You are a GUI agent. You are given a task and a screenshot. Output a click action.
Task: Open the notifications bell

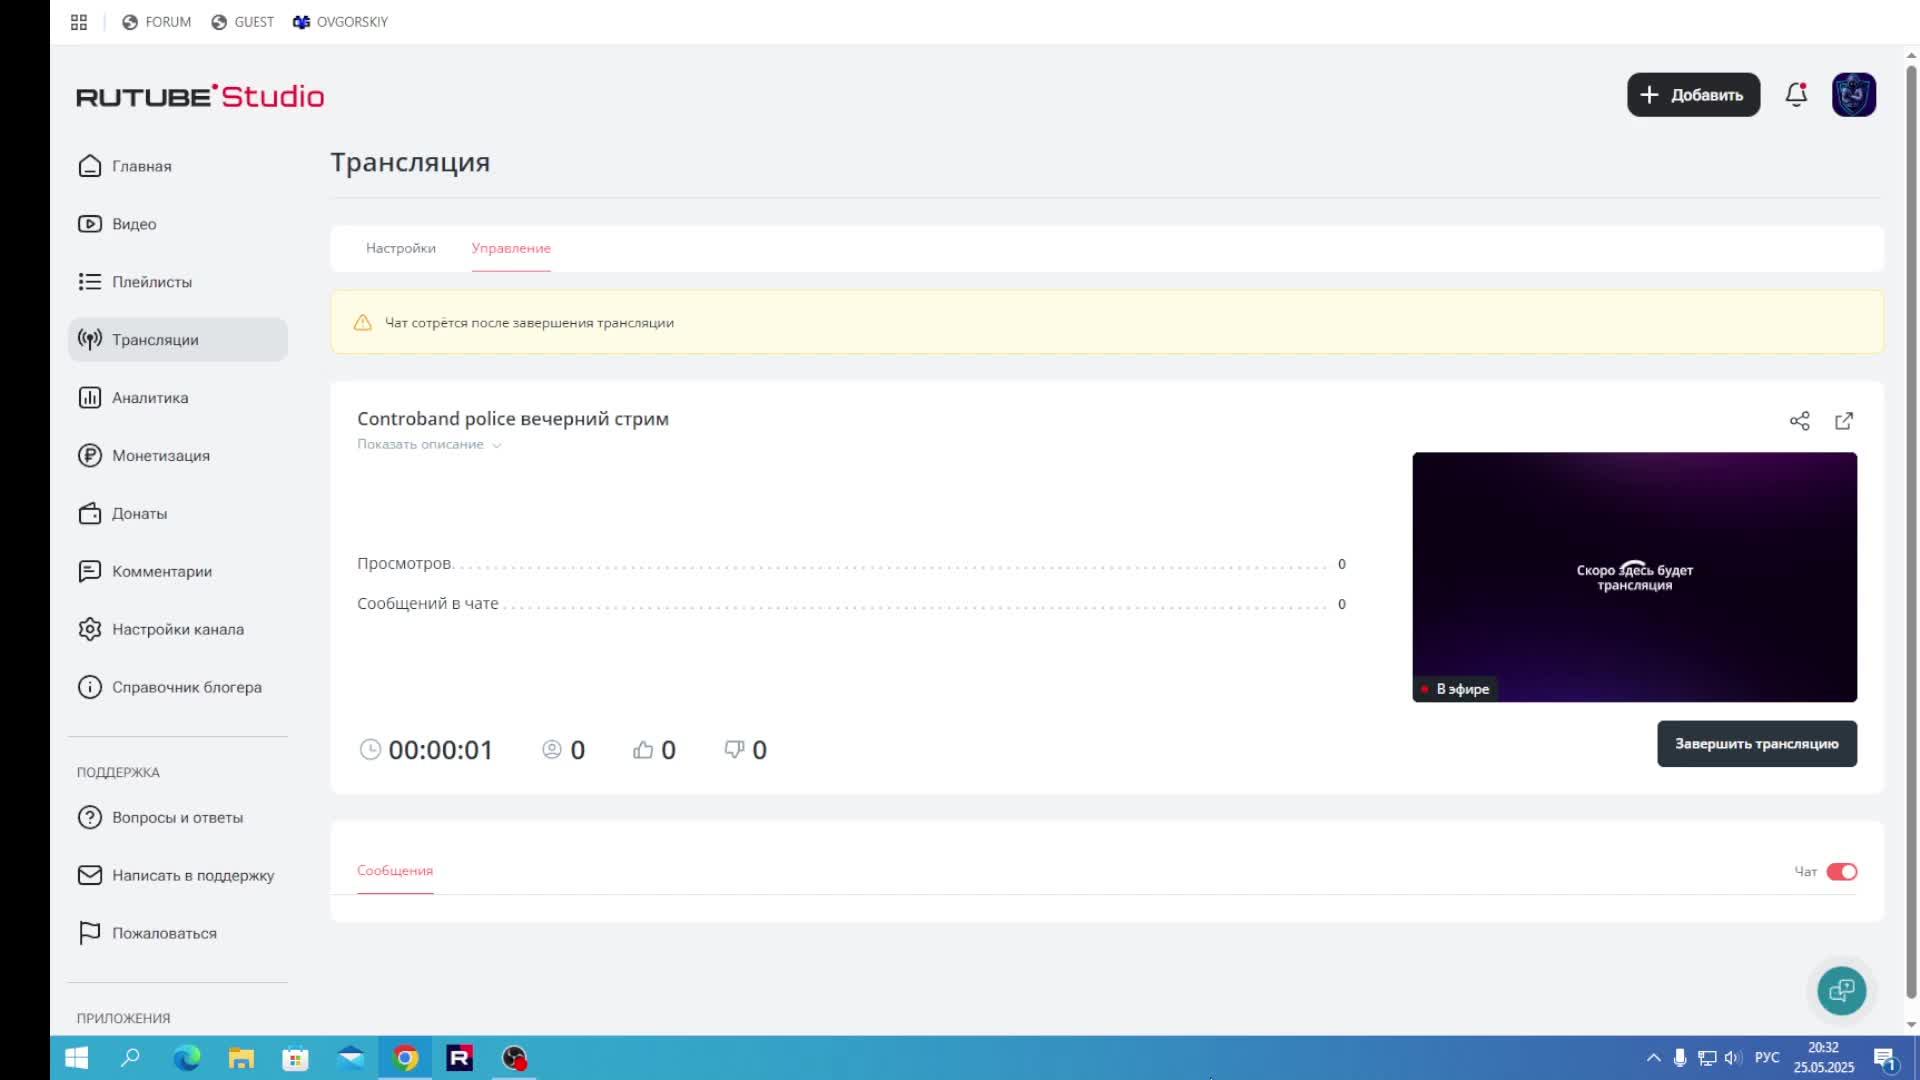coord(1796,95)
